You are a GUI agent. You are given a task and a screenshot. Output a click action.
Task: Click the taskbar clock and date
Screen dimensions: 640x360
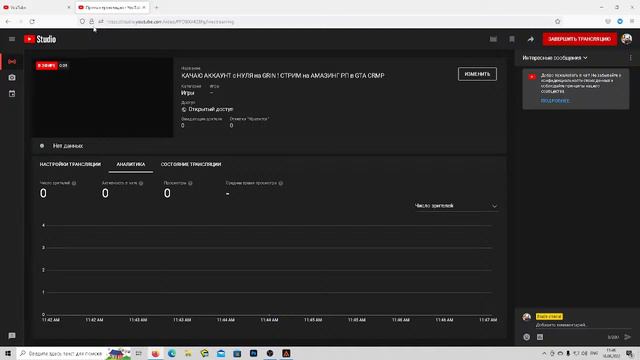611,353
